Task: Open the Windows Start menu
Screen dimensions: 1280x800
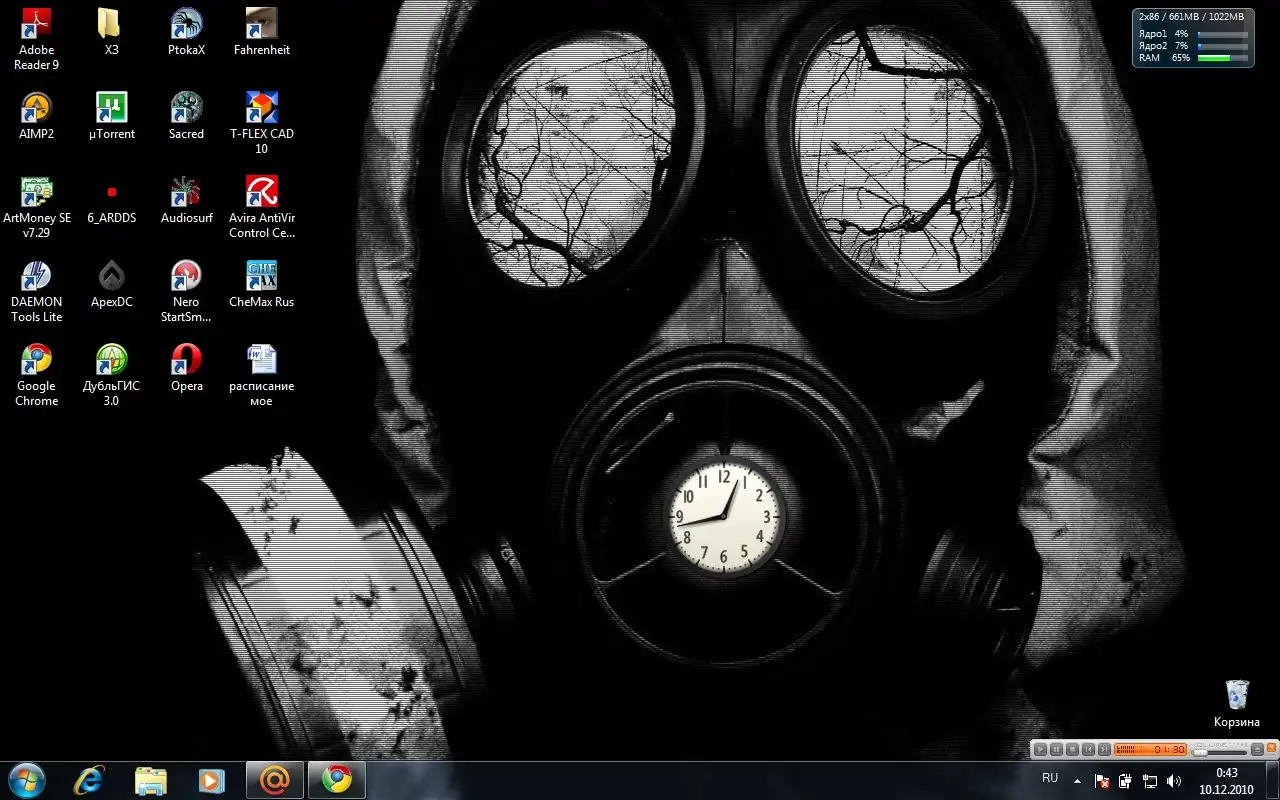Action: point(26,780)
